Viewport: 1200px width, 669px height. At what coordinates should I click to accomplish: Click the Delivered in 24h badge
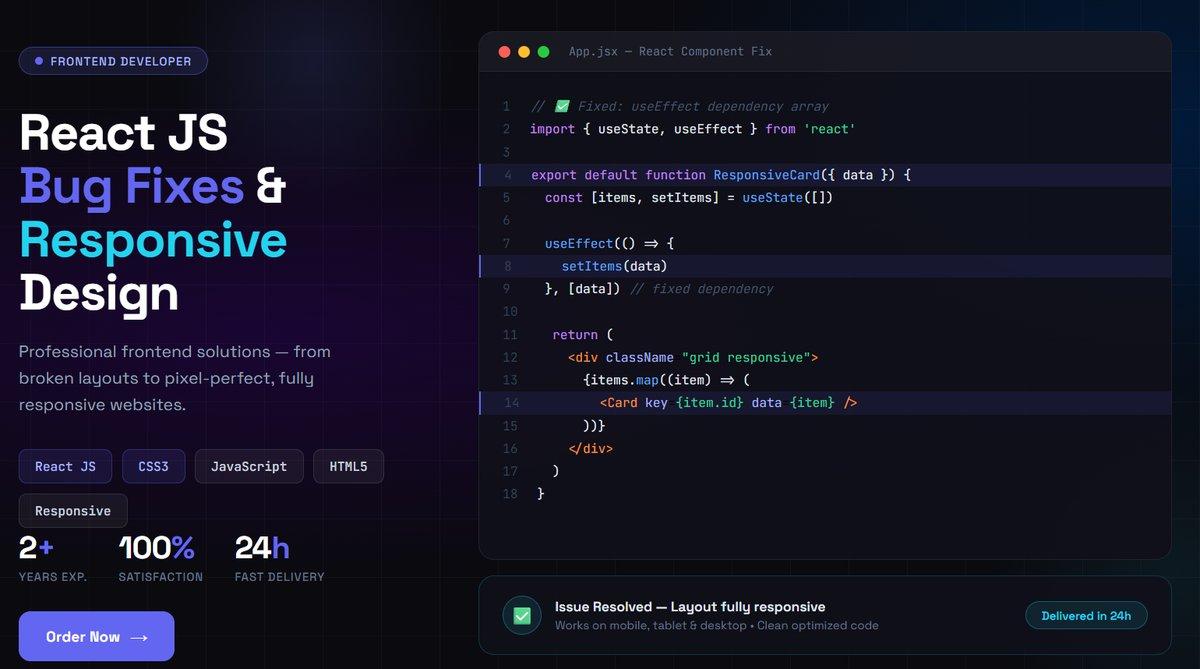pos(1086,616)
